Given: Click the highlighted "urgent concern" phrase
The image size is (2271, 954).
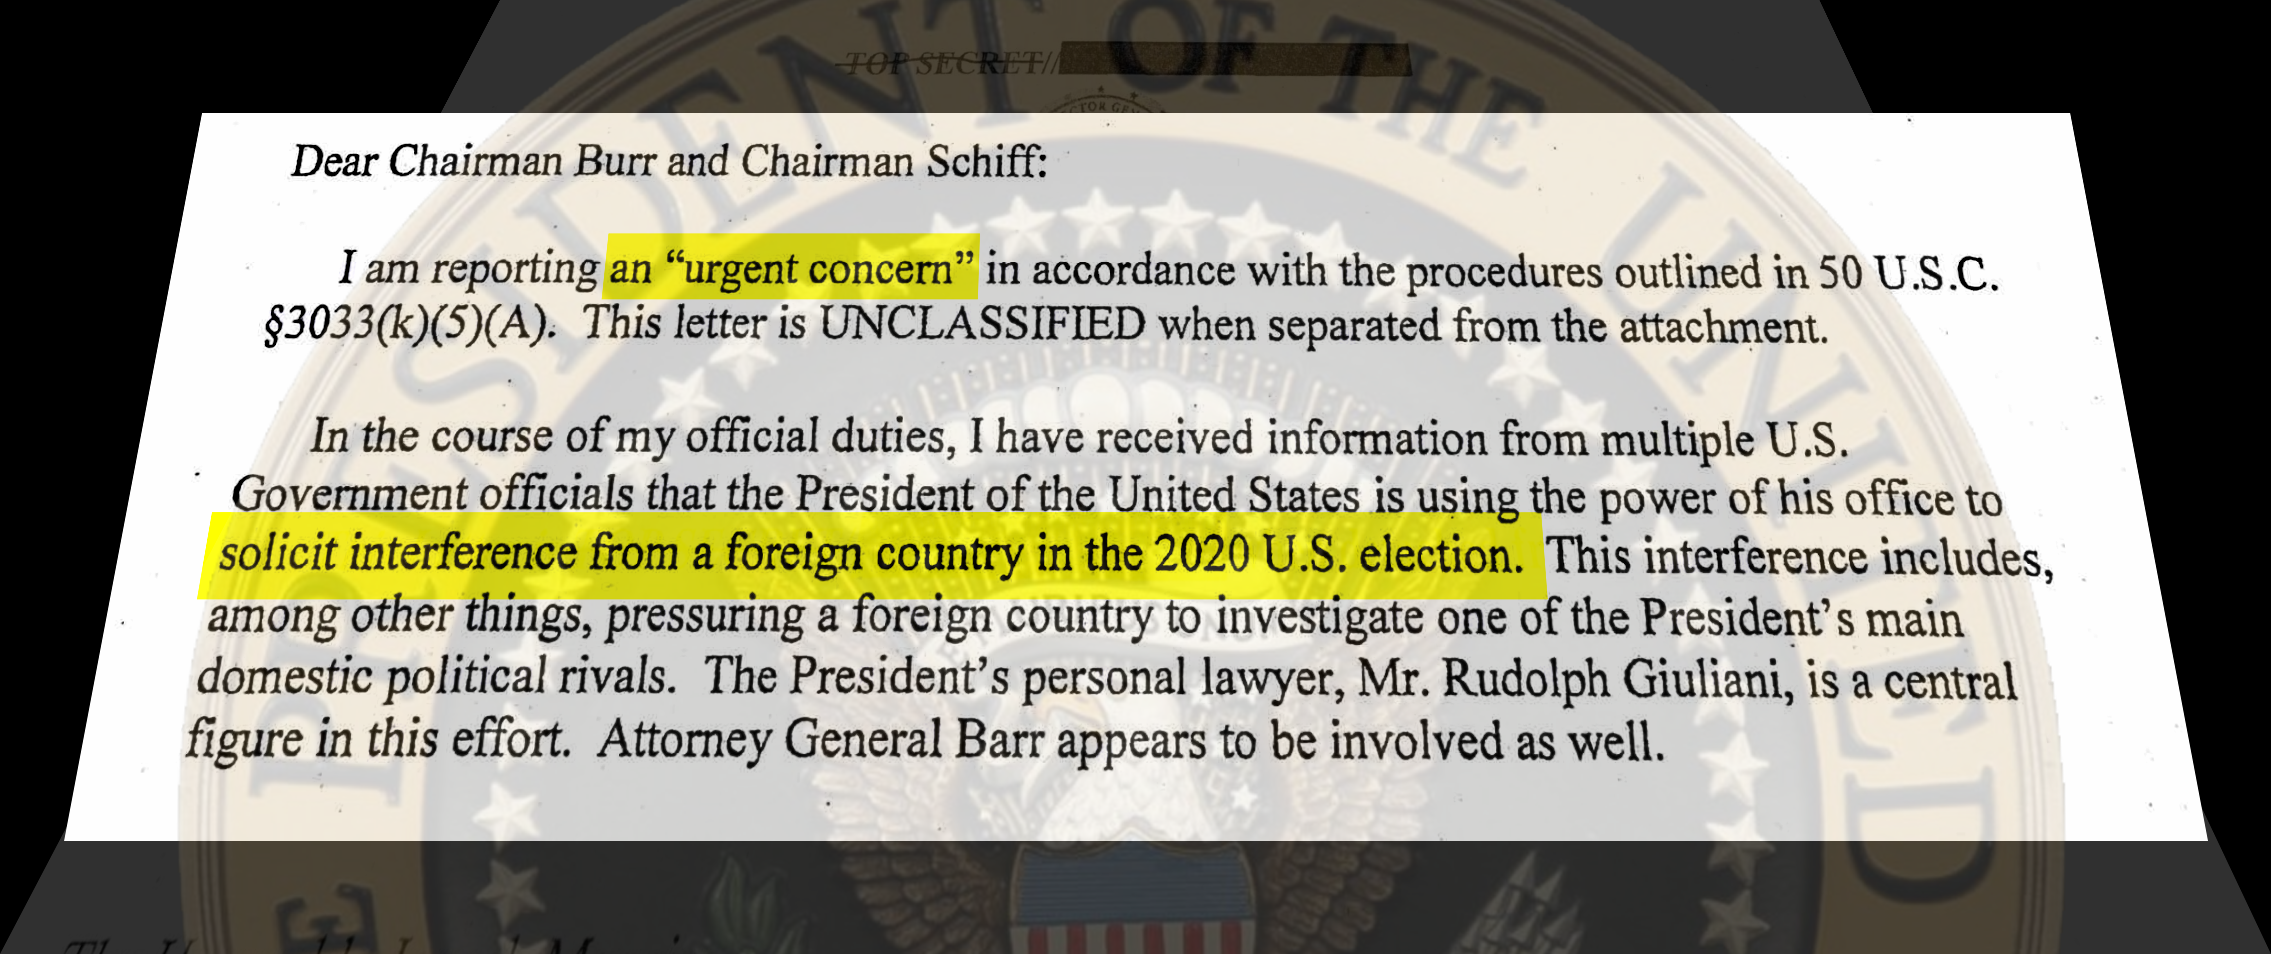Looking at the screenshot, I should (791, 268).
